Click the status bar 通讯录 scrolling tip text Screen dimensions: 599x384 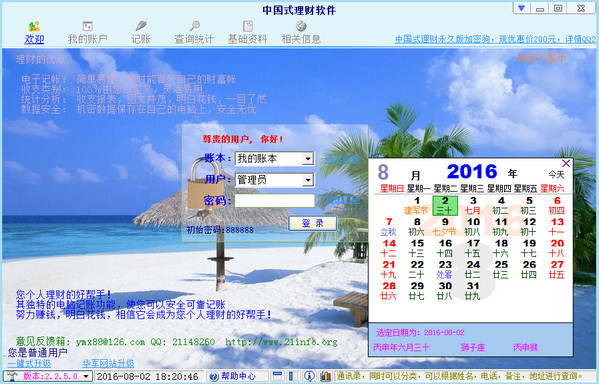[460, 376]
